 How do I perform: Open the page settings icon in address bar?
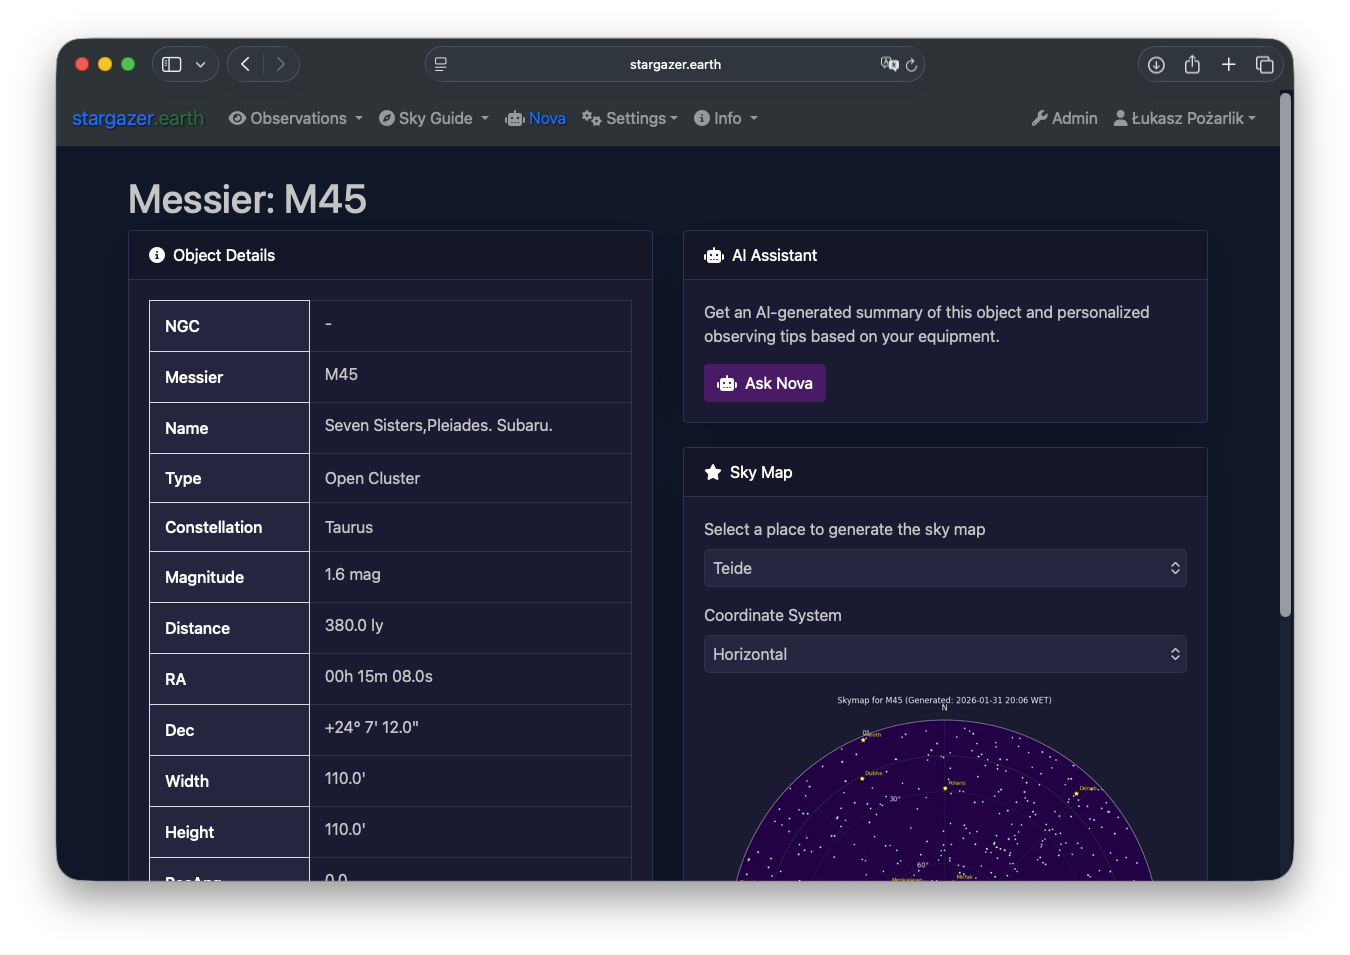click(x=441, y=64)
